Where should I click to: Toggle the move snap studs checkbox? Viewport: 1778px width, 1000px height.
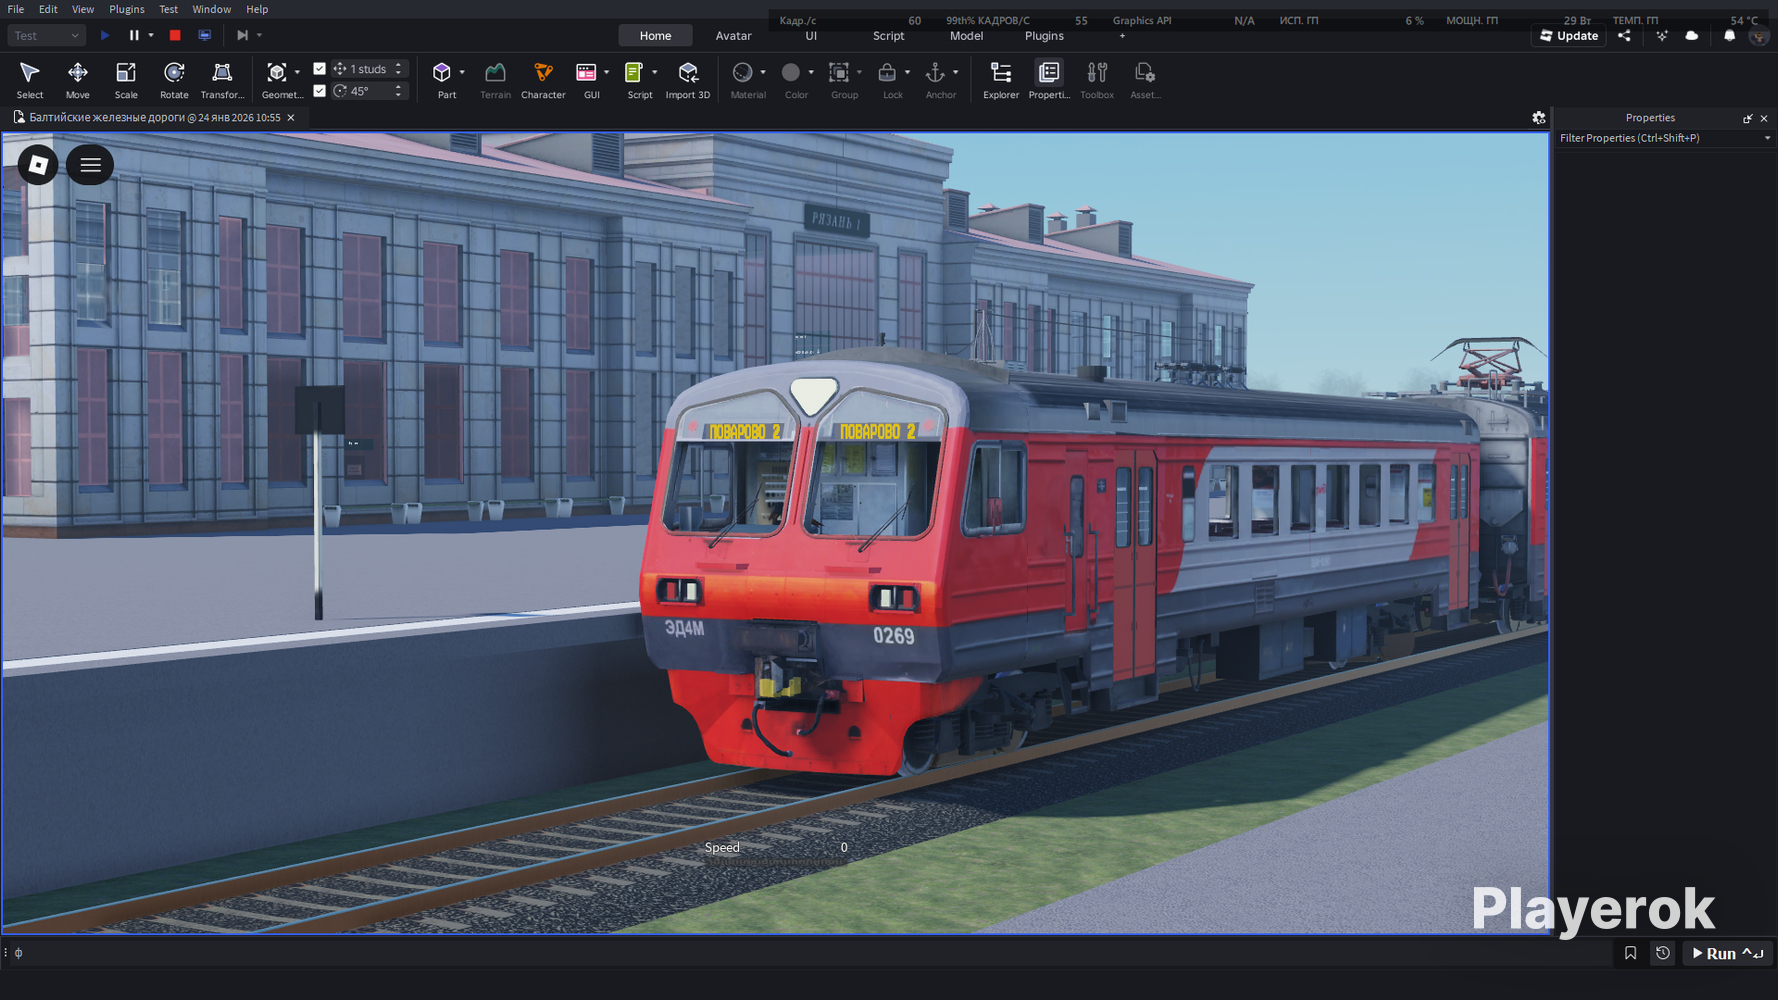[x=320, y=69]
